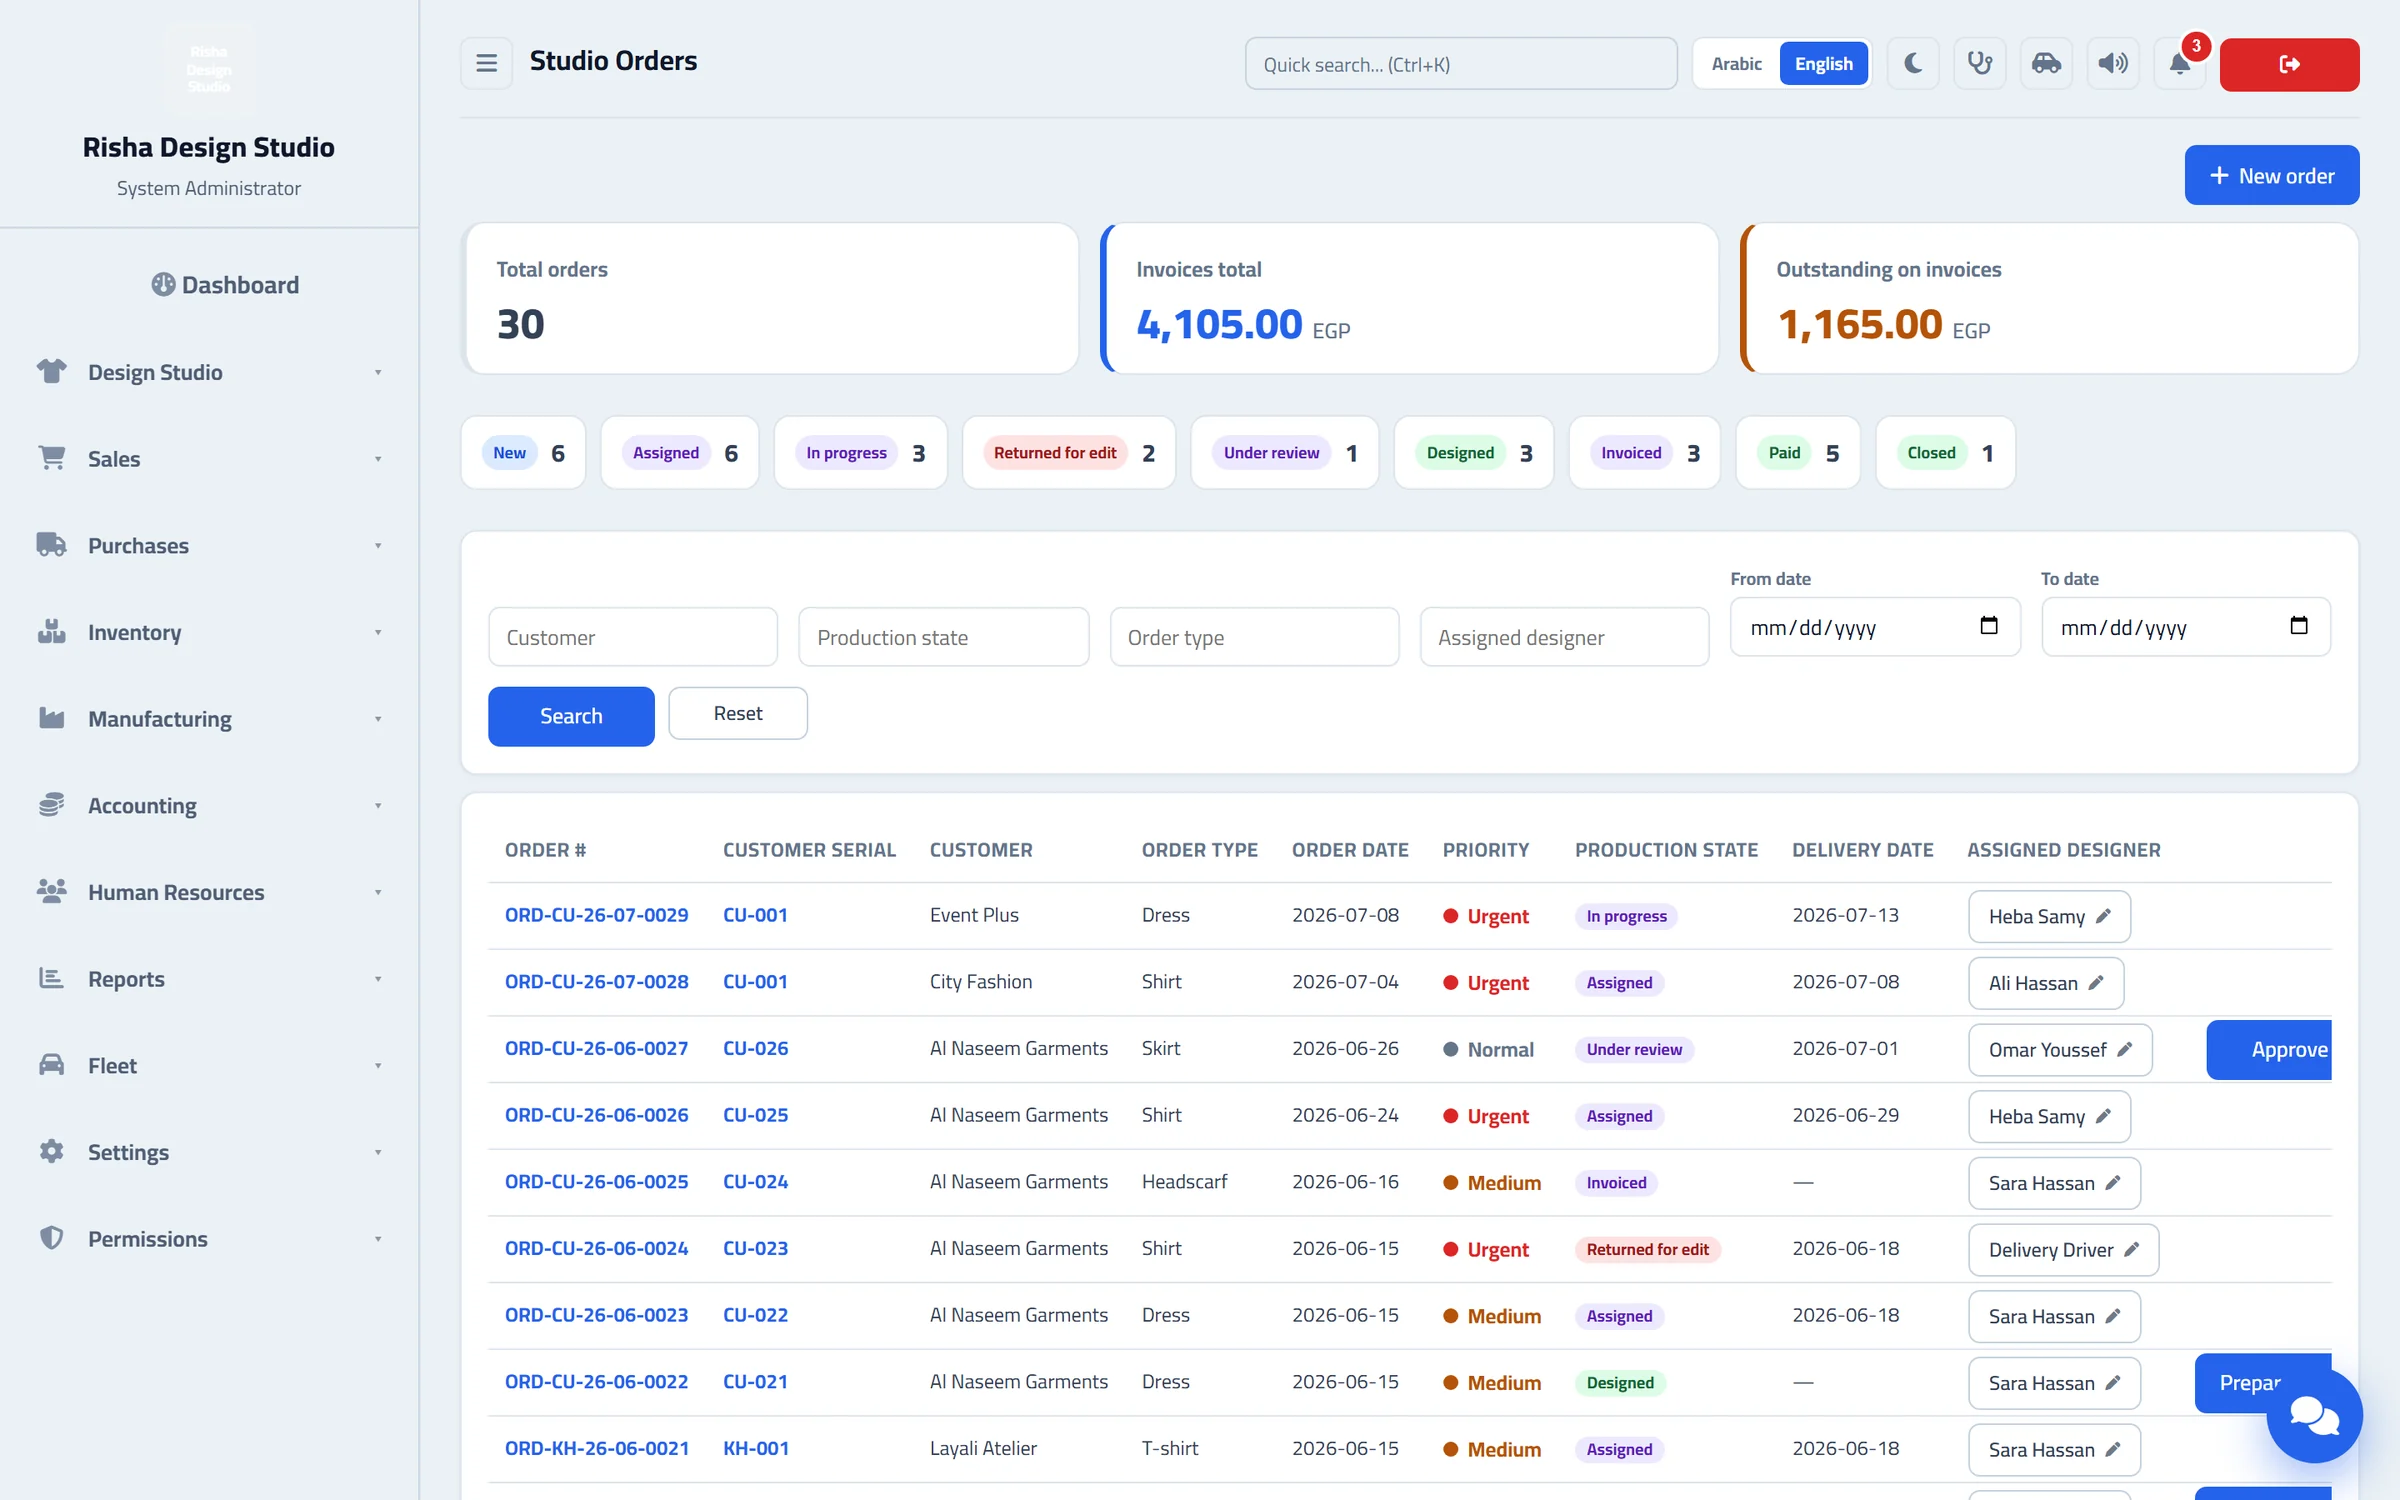Switch to dark mode with the moon icon
This screenshot has width=2400, height=1500.
(x=1912, y=64)
